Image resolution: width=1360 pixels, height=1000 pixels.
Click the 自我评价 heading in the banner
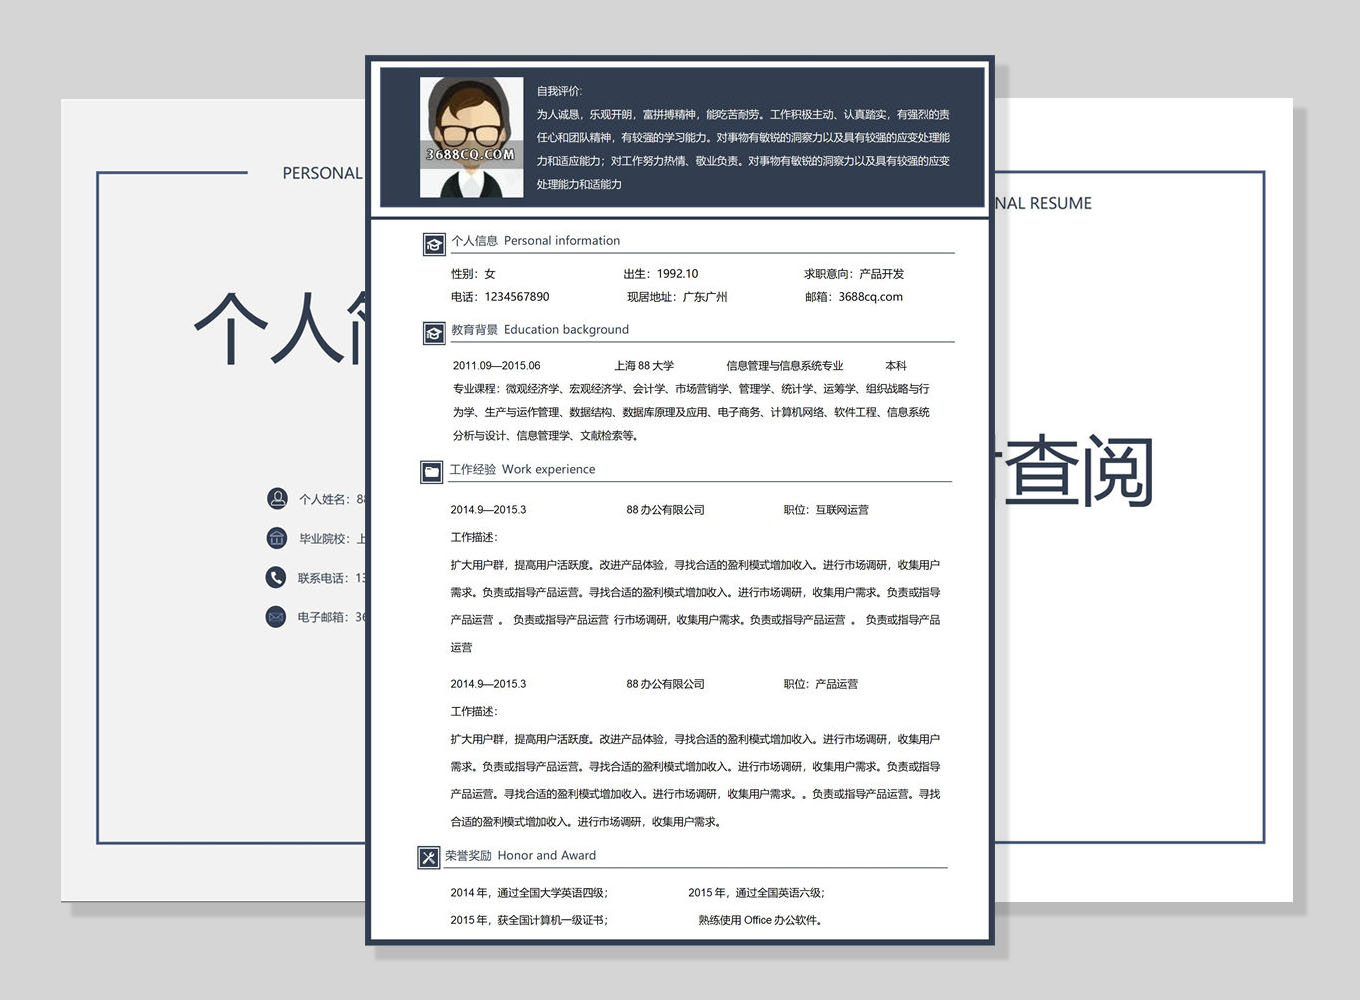click(559, 91)
